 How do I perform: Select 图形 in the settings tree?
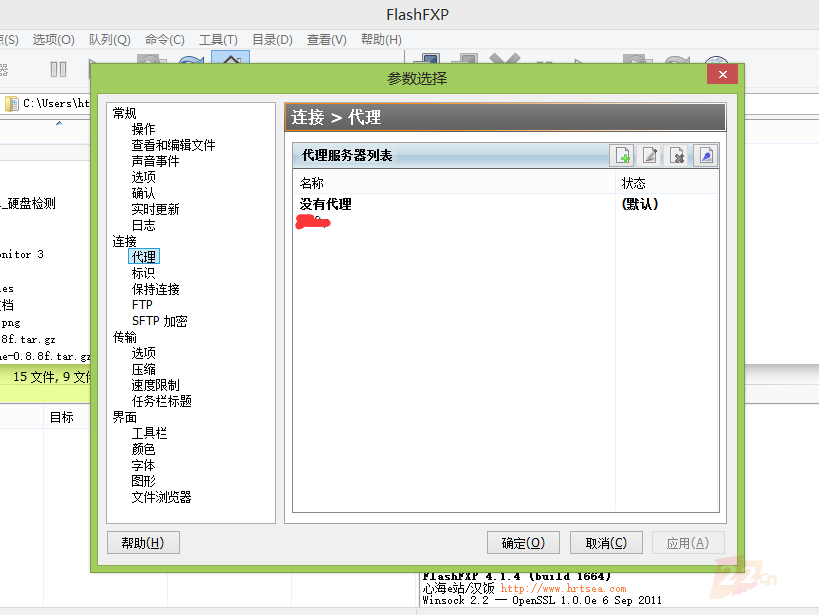pyautogui.click(x=143, y=481)
